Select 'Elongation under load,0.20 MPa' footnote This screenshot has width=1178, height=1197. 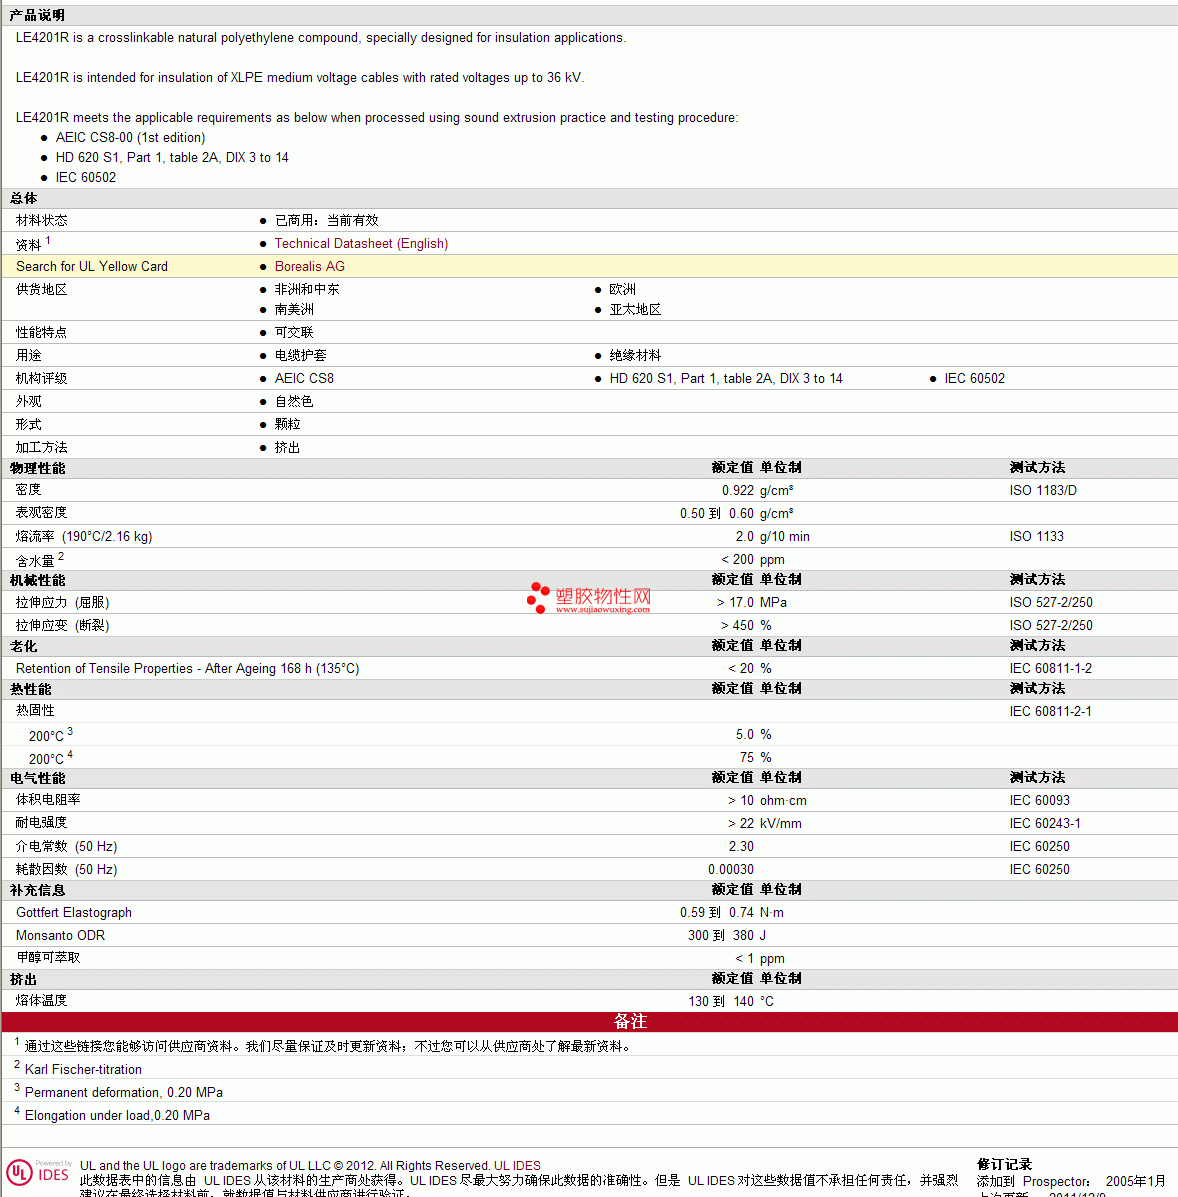(x=117, y=1115)
